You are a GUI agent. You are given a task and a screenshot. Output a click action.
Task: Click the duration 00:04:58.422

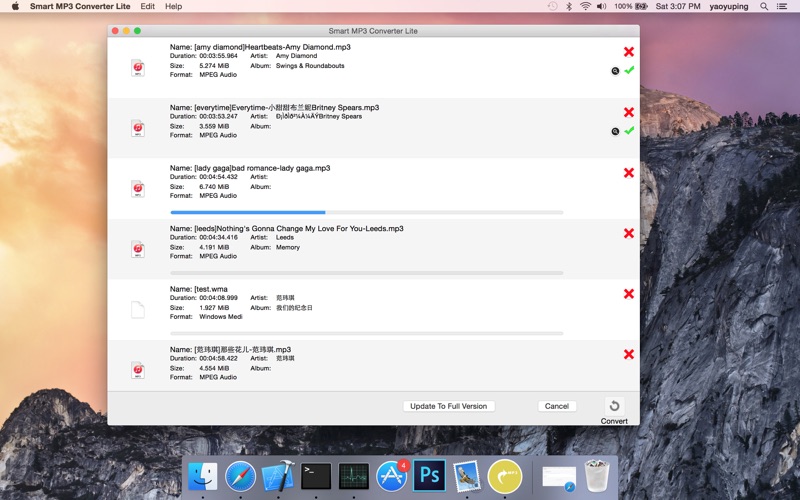(x=218, y=358)
